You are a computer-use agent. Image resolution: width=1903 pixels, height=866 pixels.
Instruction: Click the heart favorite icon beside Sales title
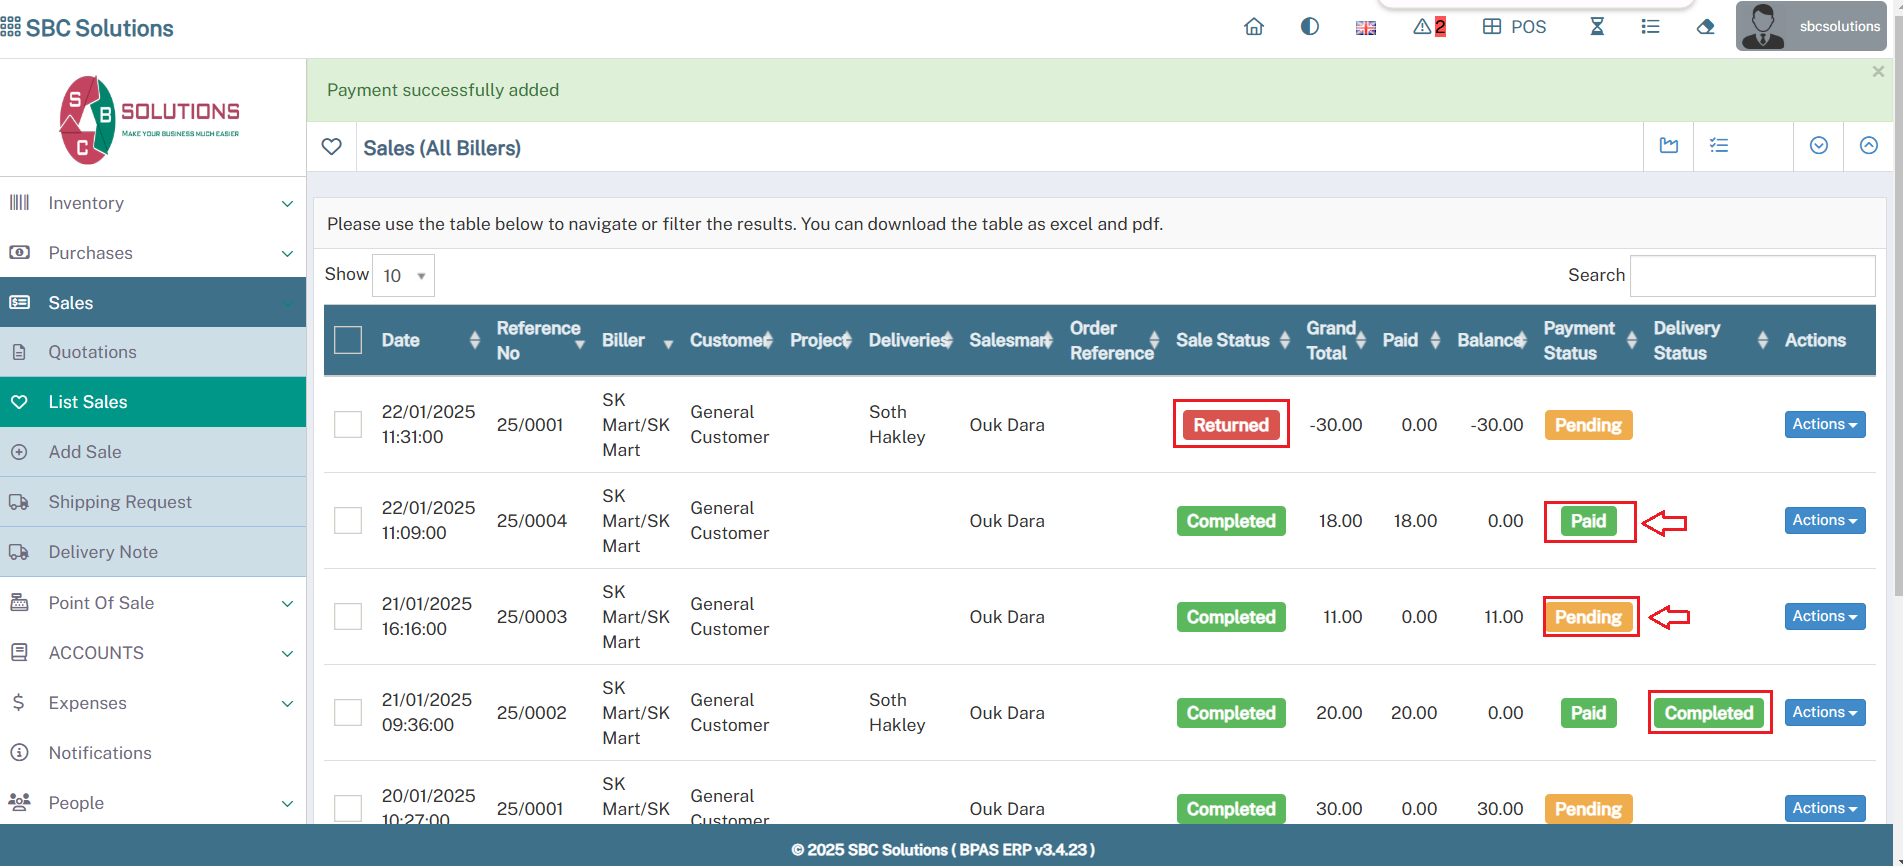[x=332, y=147]
